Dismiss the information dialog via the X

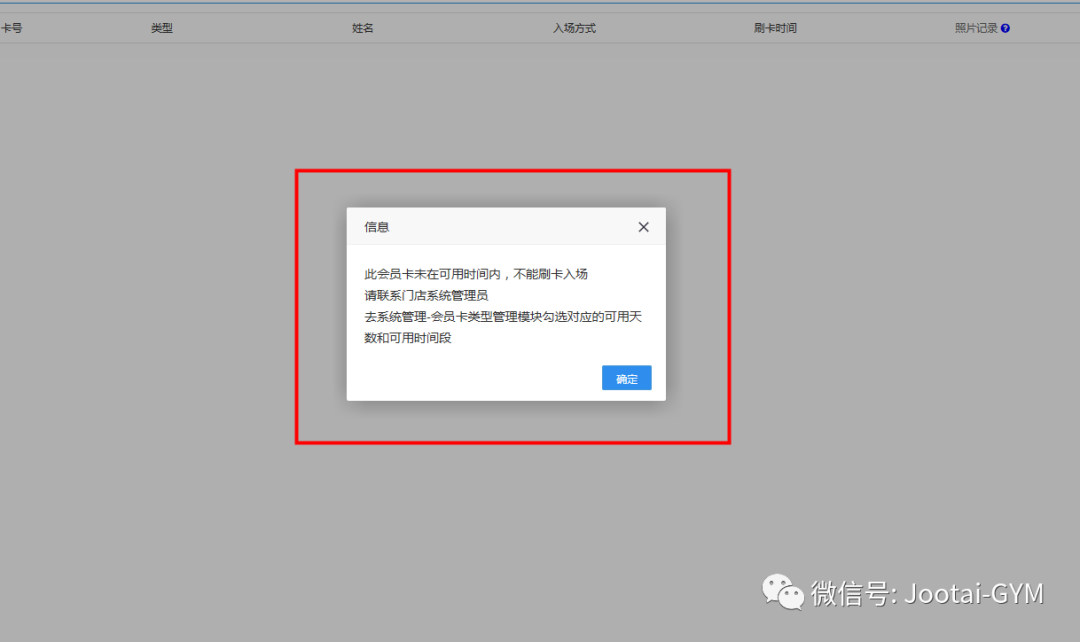pos(643,227)
